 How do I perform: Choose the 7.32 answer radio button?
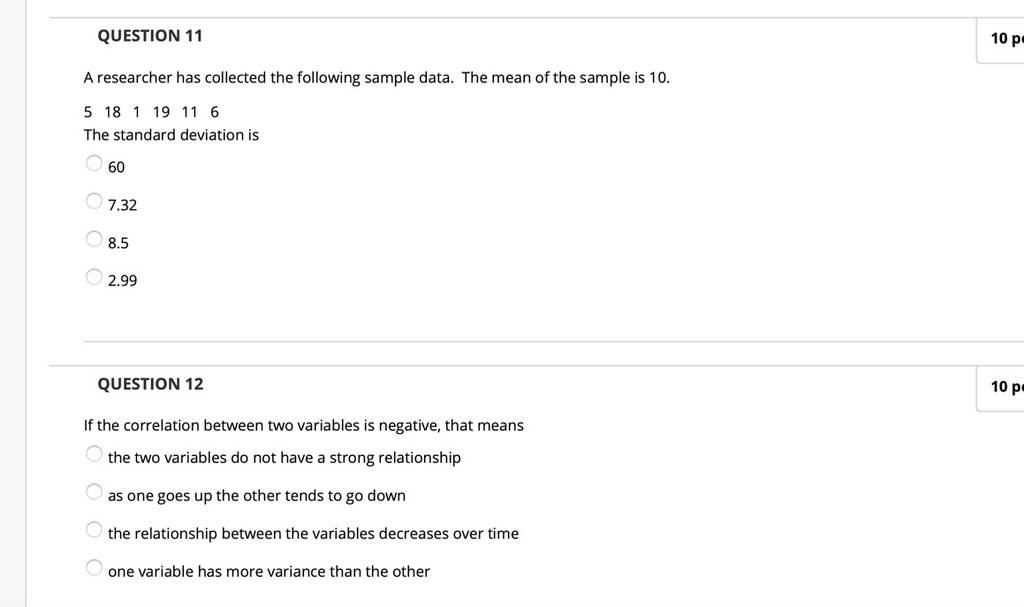(x=94, y=201)
